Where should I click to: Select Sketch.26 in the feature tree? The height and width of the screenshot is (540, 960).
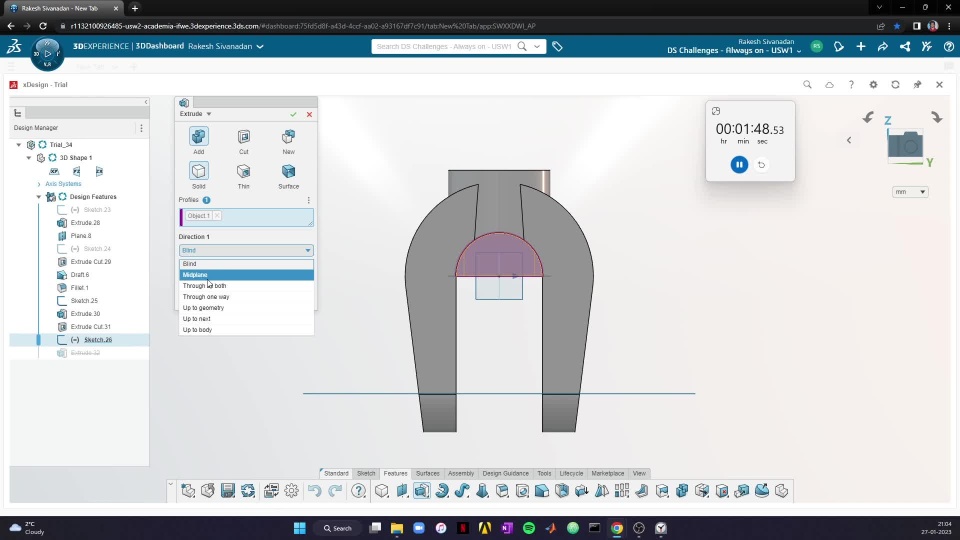[x=98, y=340]
